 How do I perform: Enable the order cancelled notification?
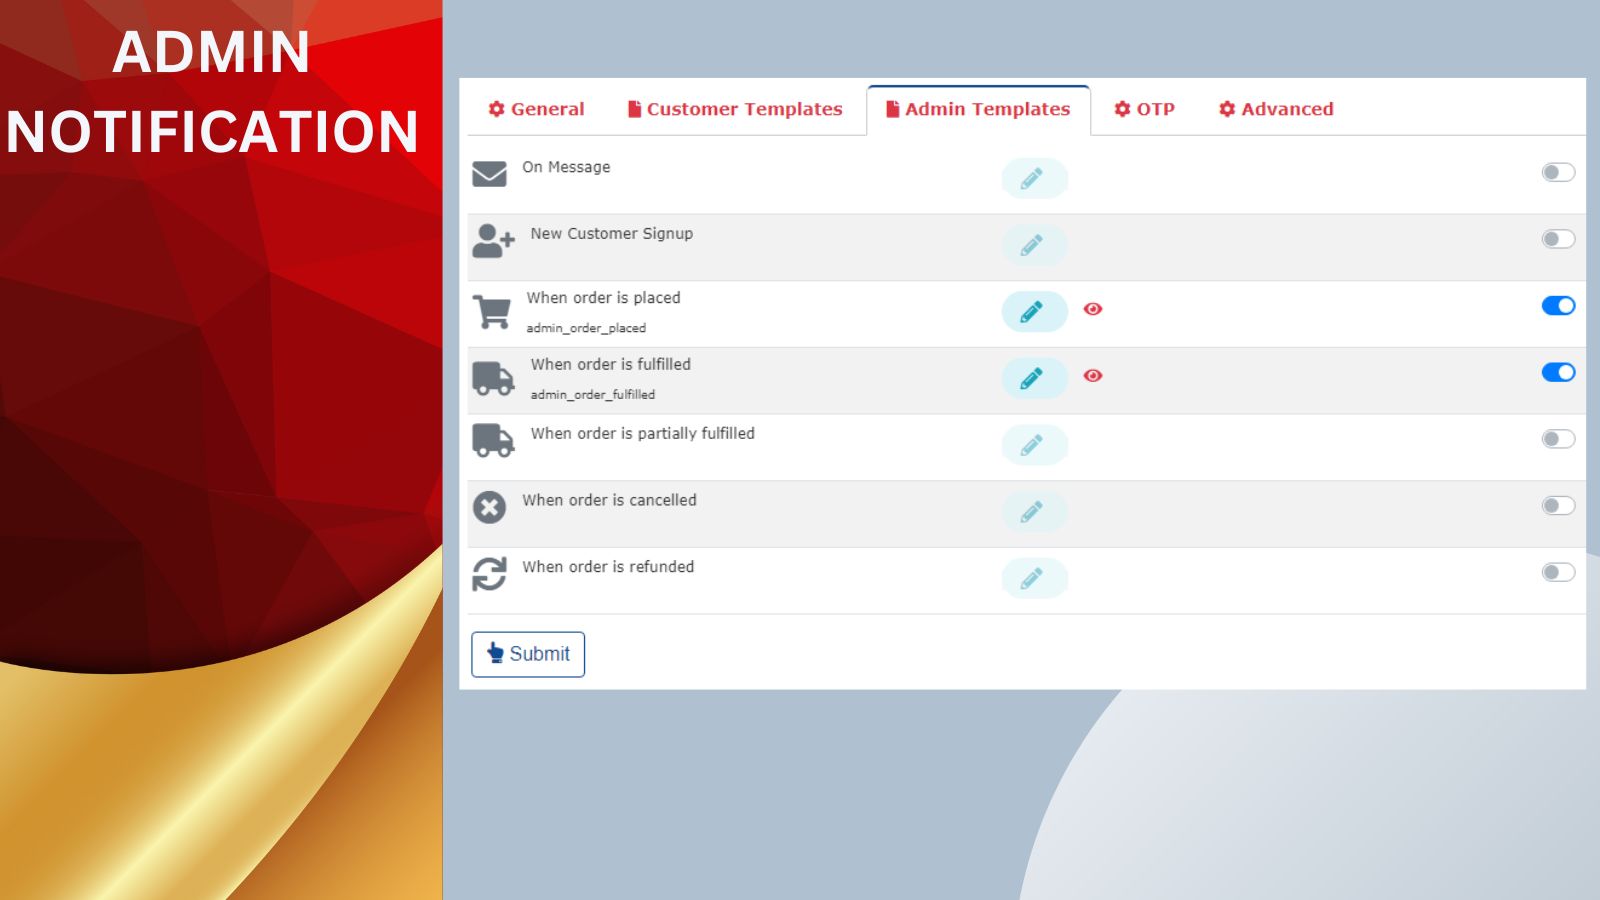tap(1558, 506)
